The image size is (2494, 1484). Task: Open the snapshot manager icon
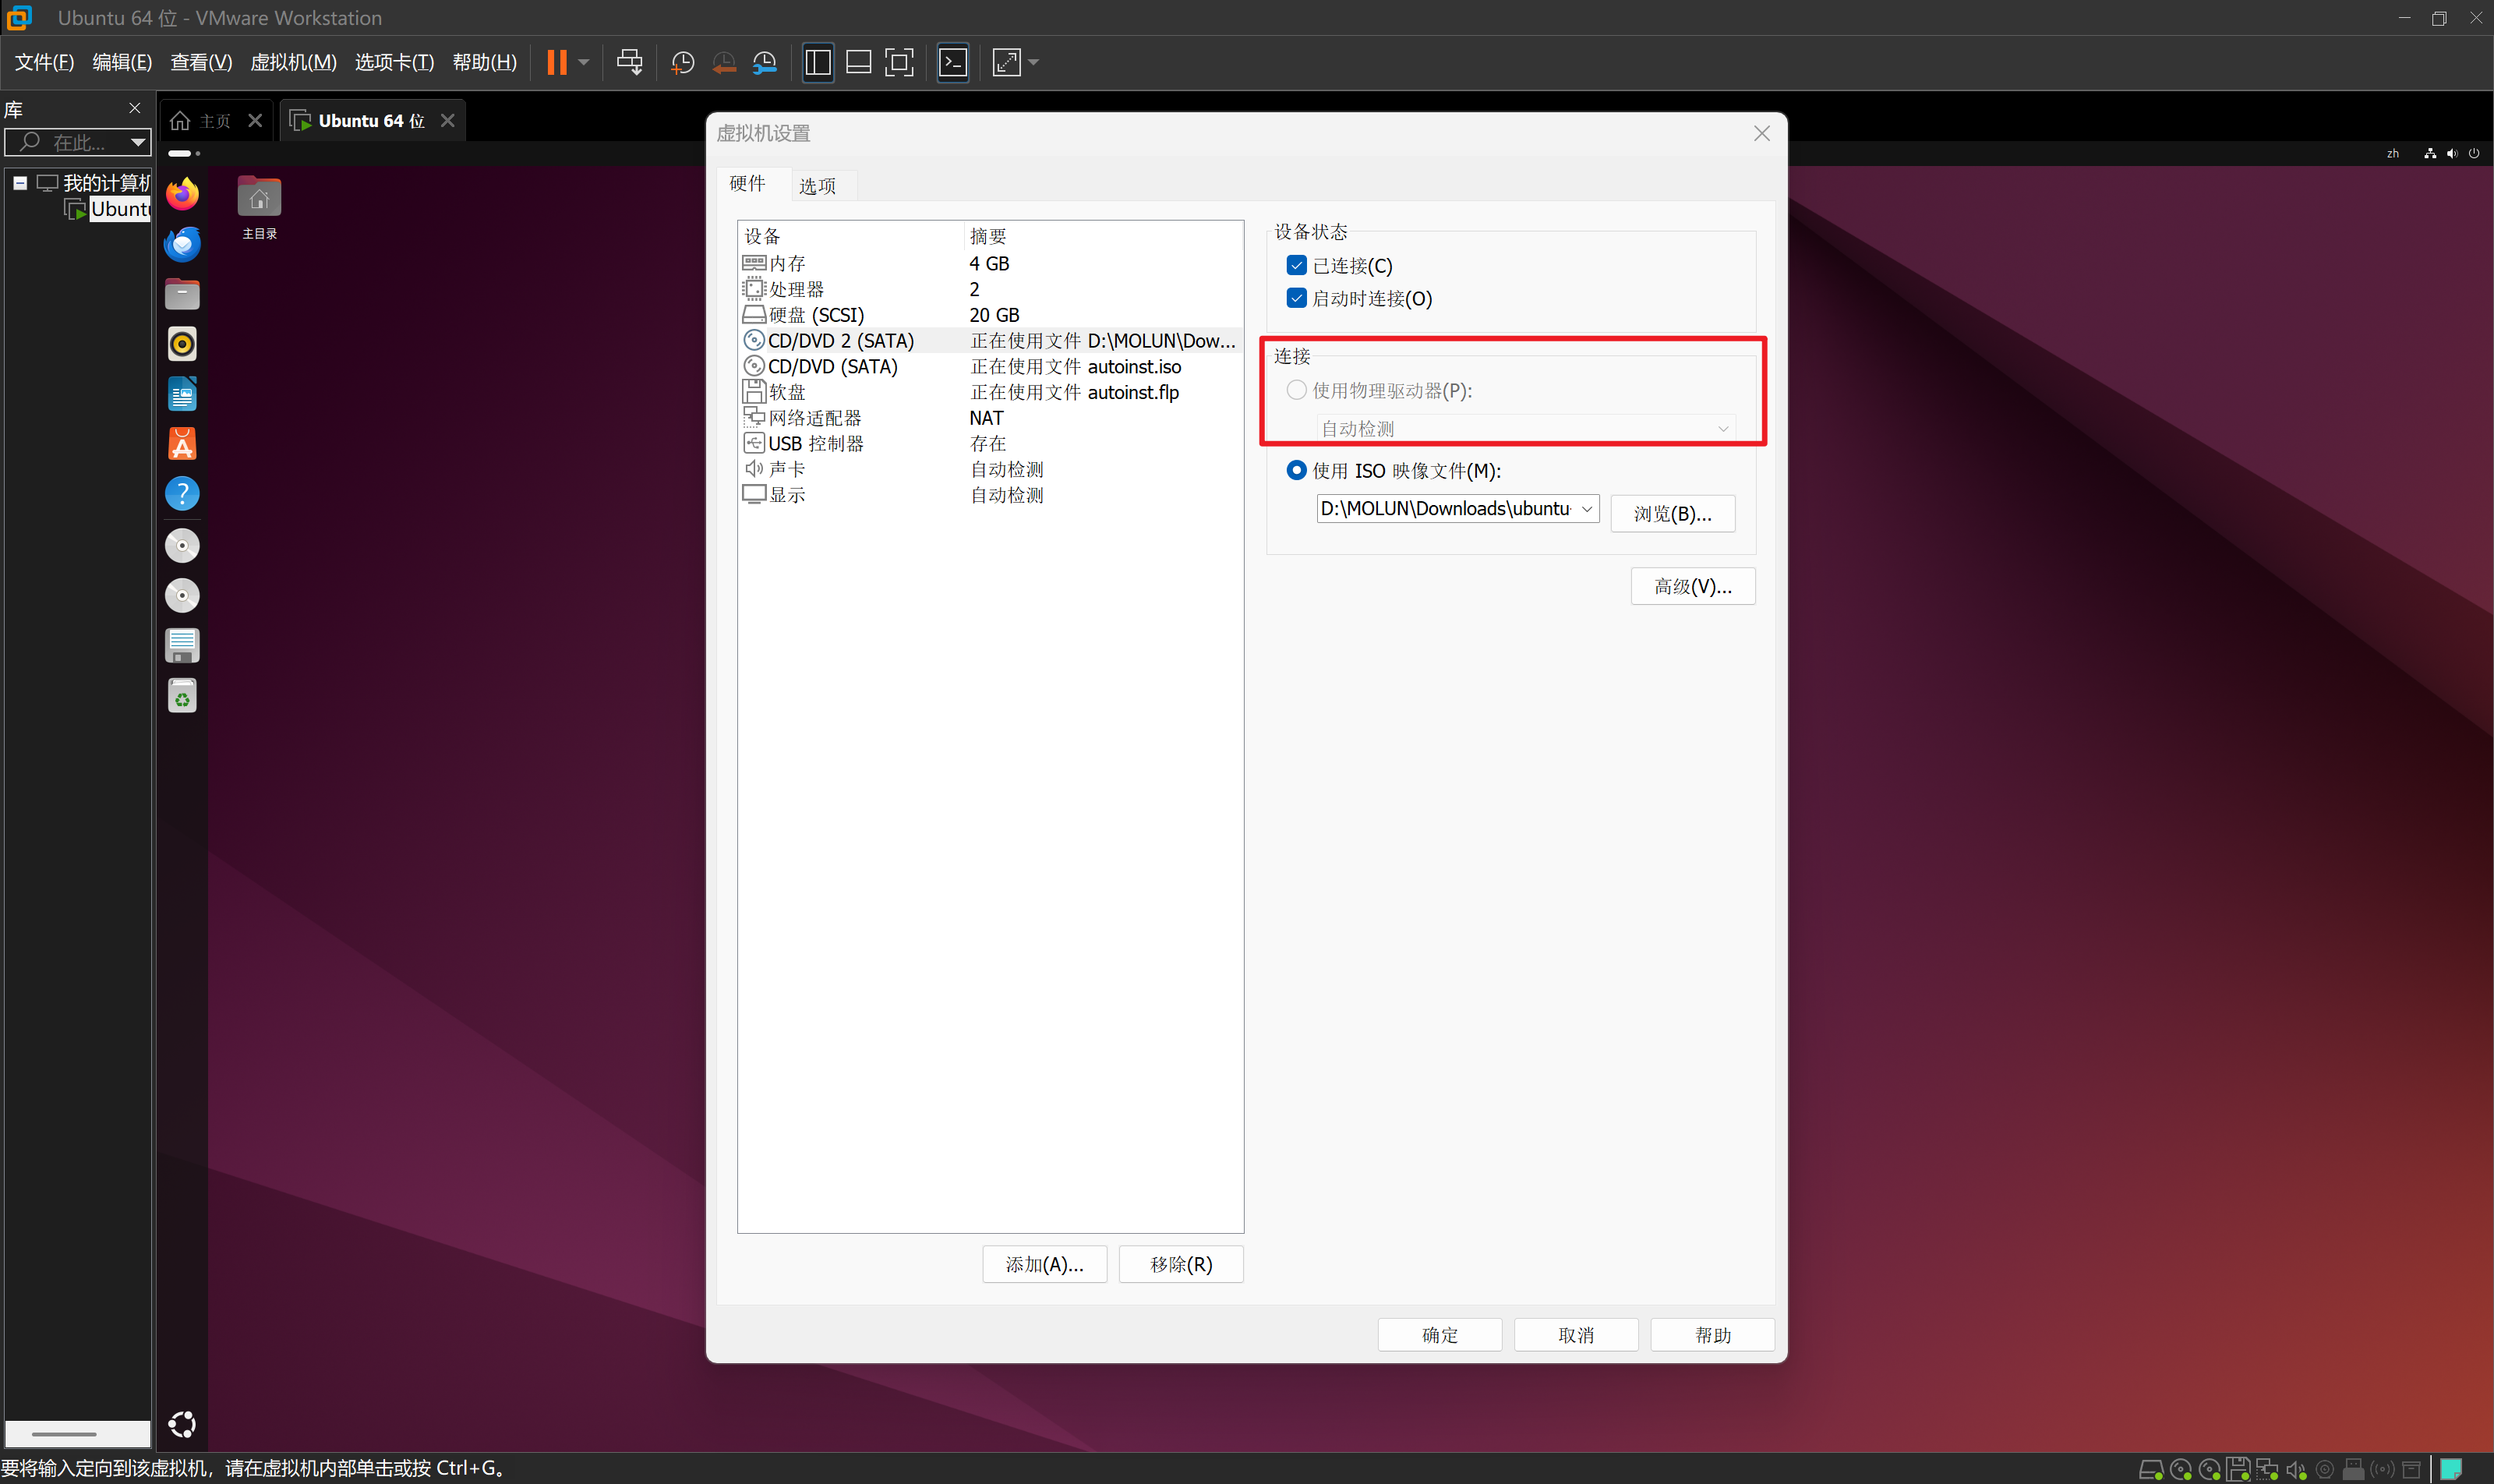tap(765, 63)
